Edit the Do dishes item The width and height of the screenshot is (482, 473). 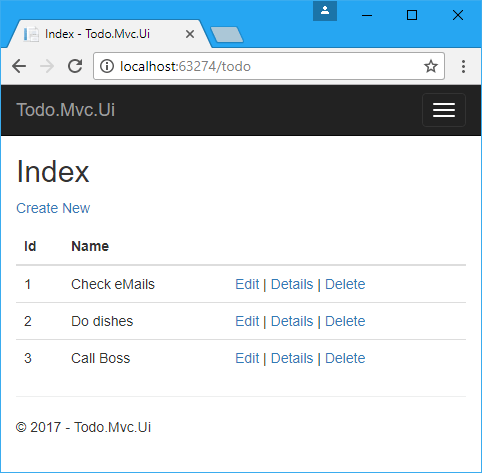[247, 321]
